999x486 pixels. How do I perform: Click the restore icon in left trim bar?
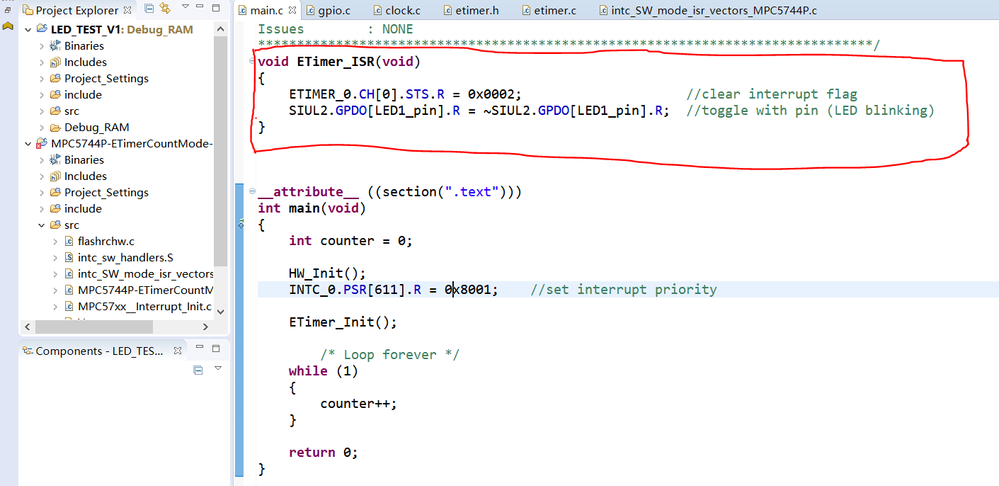[x=8, y=10]
